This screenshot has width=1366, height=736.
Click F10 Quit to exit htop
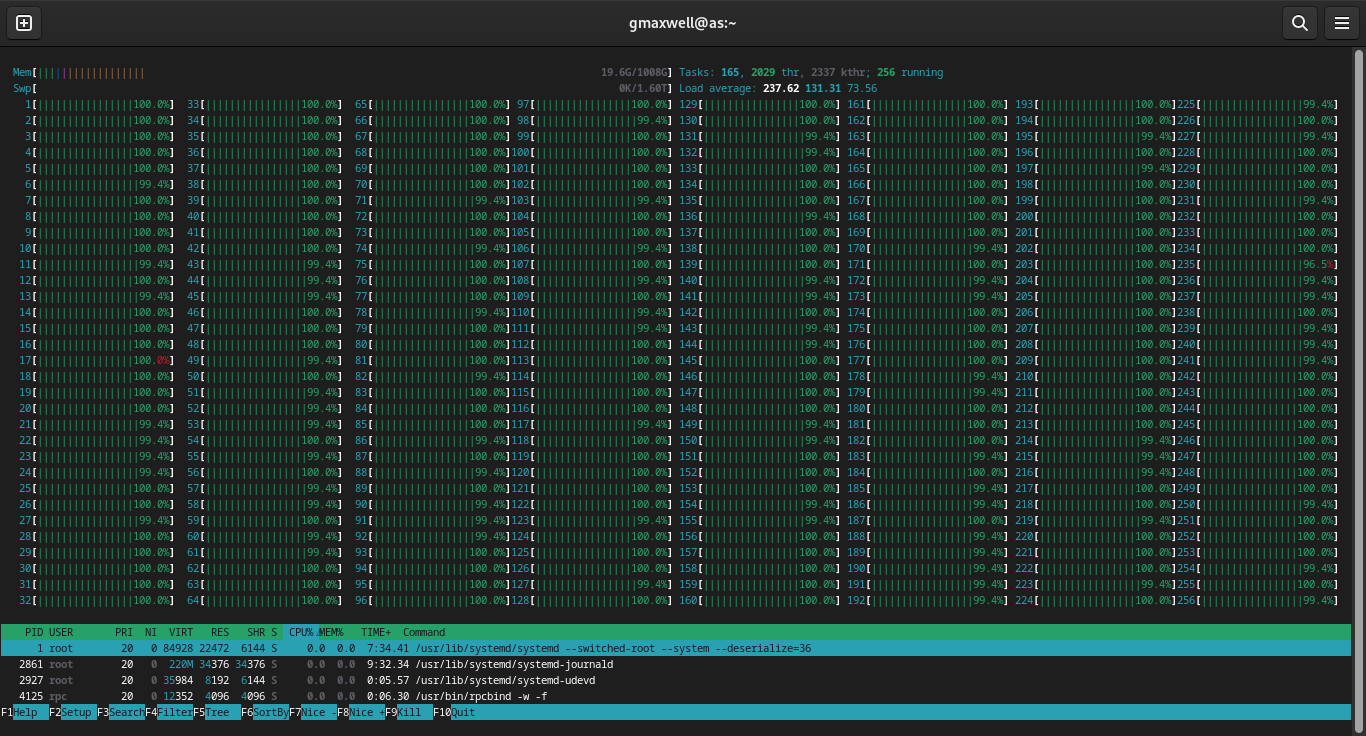[464, 712]
